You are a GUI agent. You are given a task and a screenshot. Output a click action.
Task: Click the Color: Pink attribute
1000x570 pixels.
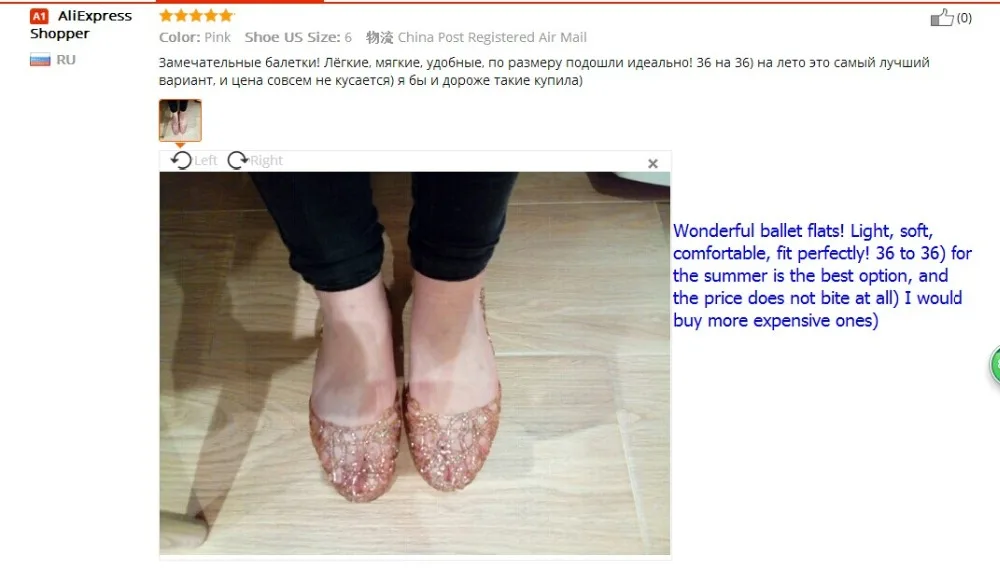pos(195,38)
